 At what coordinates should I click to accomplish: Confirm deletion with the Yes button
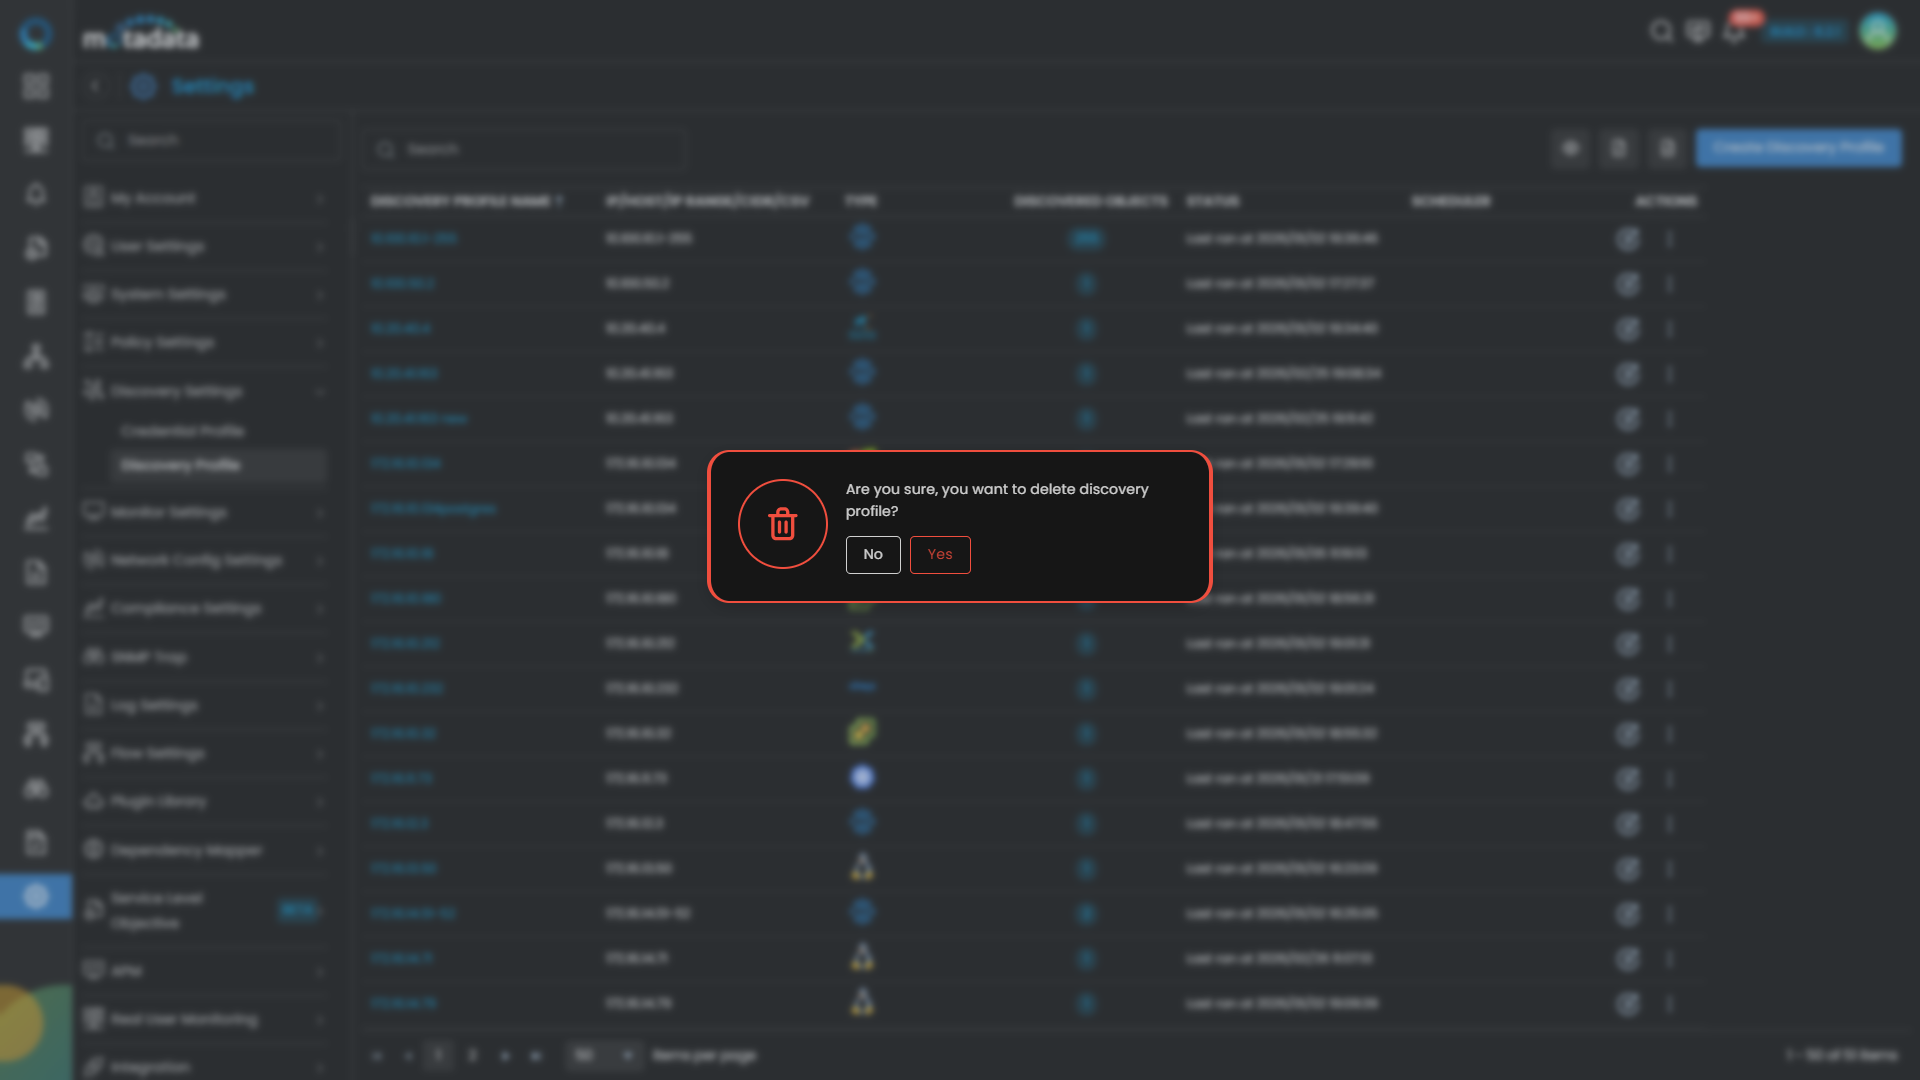tap(939, 554)
